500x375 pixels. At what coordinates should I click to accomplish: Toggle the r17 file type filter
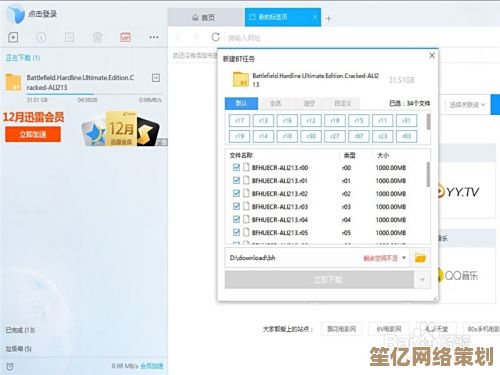[239, 121]
